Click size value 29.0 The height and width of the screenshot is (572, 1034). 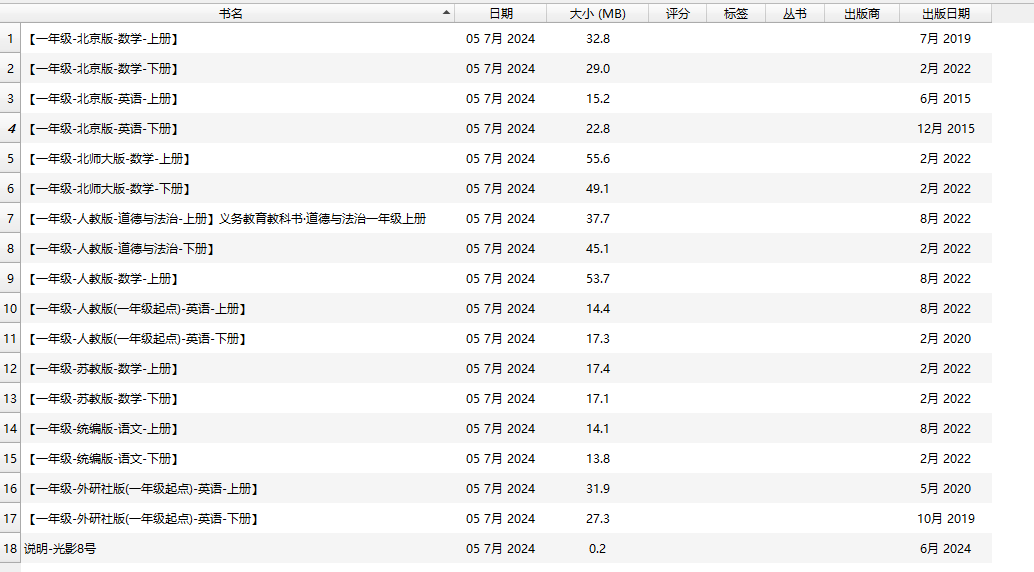(598, 69)
